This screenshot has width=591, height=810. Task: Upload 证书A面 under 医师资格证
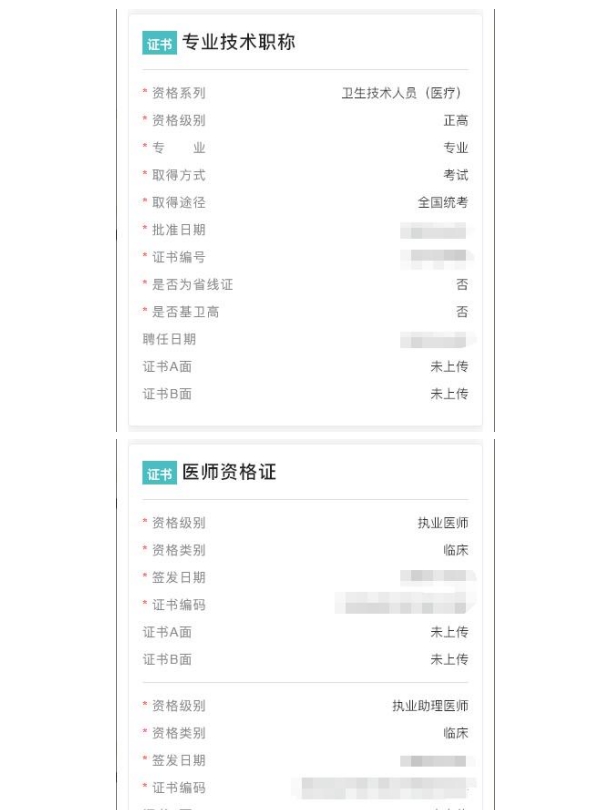coord(449,632)
